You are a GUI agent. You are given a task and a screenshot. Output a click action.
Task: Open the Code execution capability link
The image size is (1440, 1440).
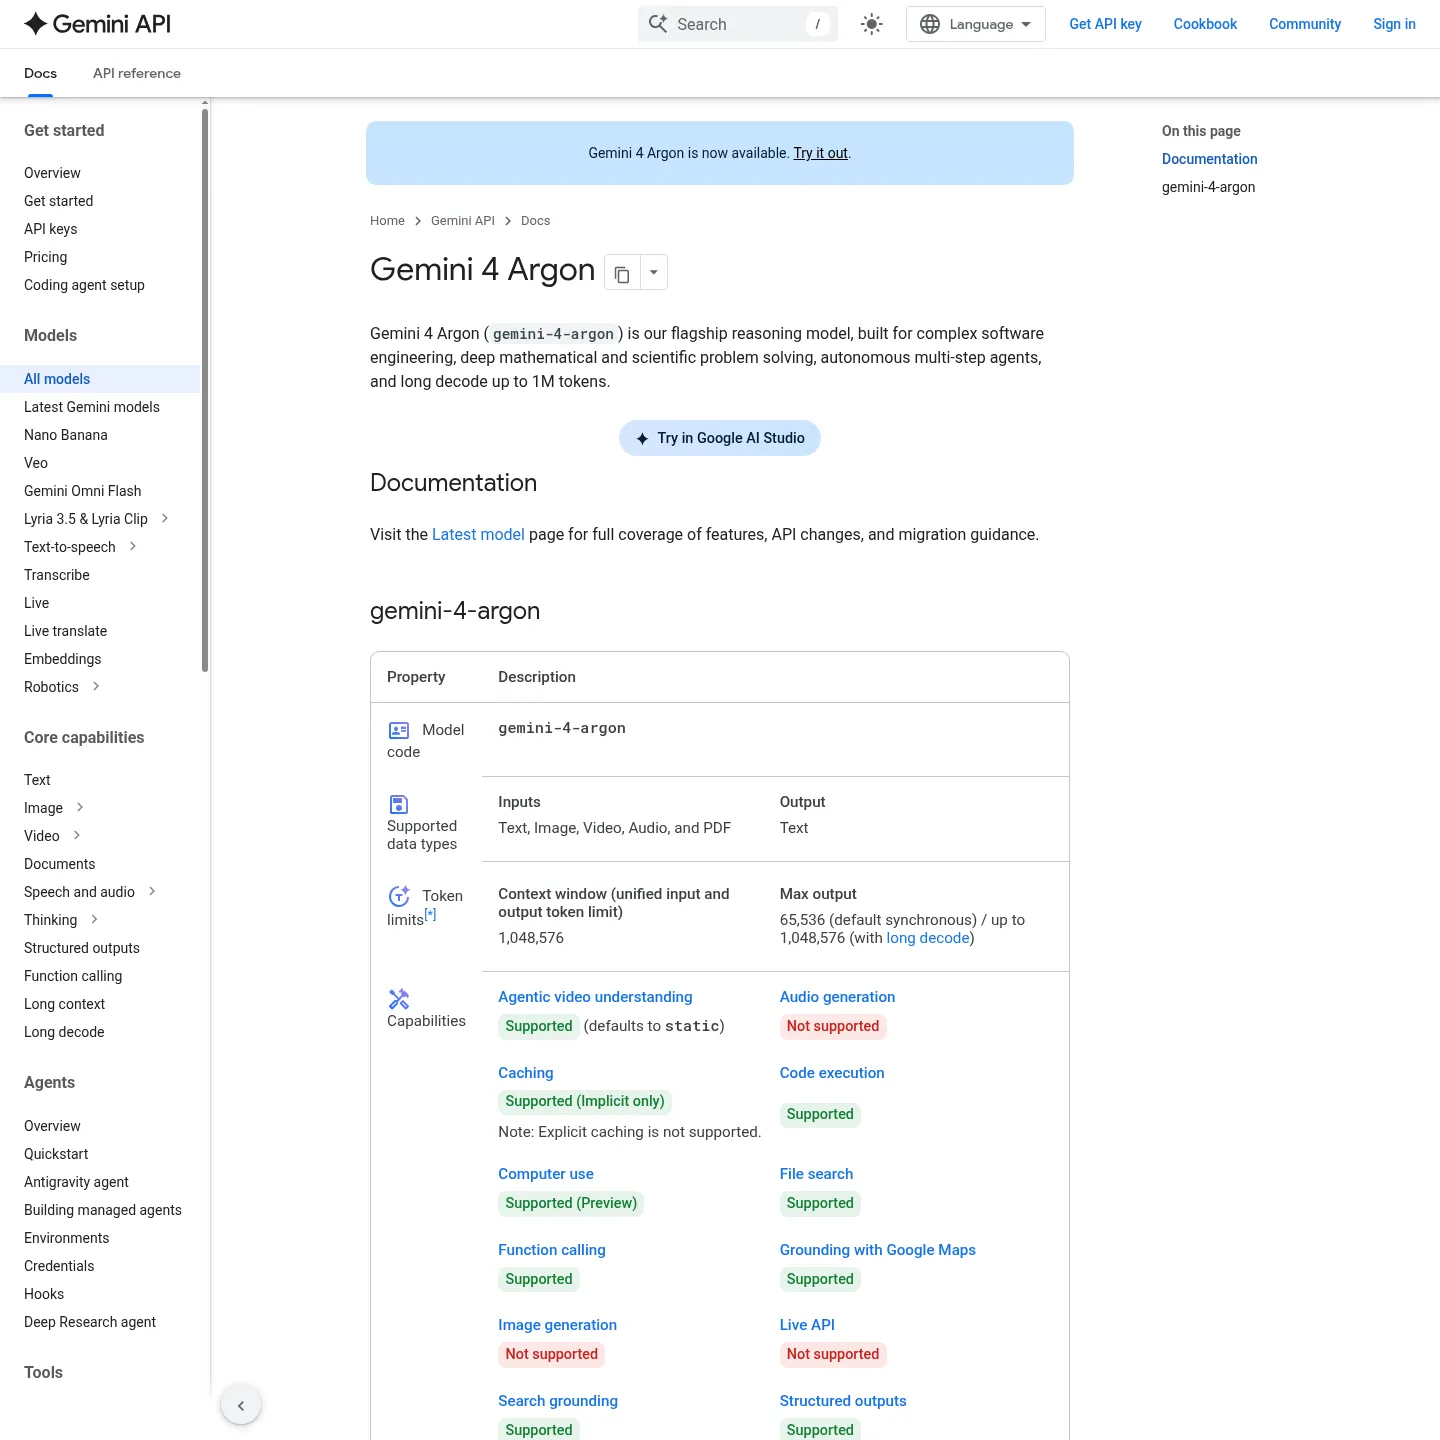[832, 1073]
